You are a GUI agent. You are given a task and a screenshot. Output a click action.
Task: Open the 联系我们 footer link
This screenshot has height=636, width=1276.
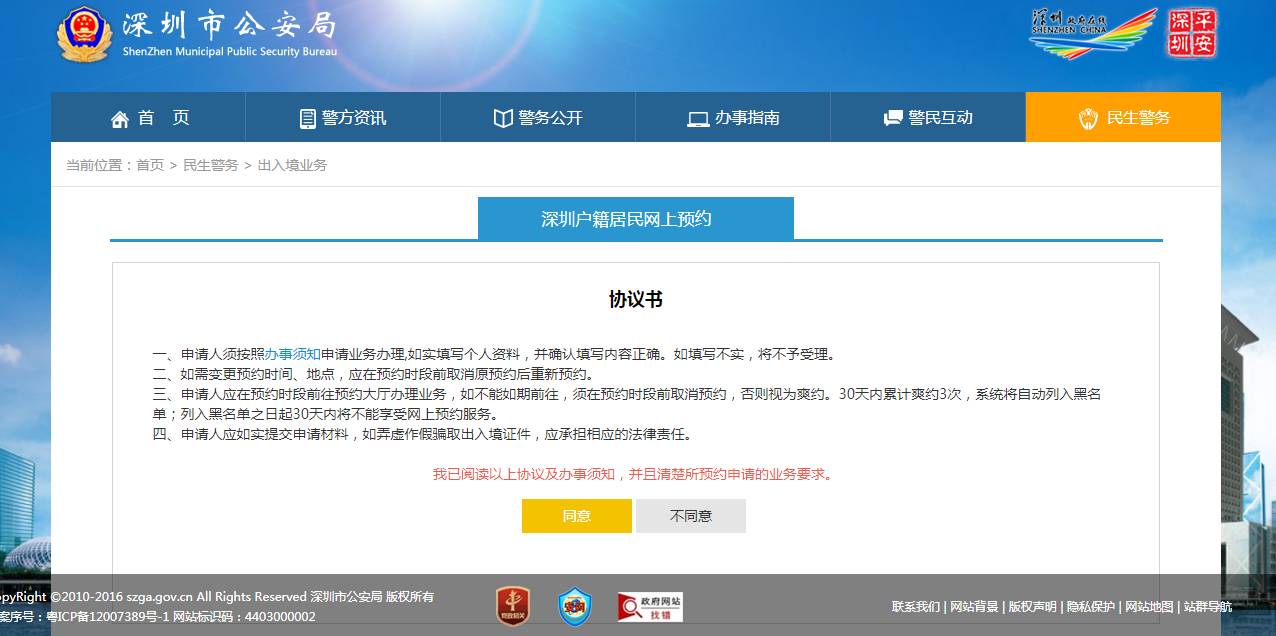pos(915,607)
